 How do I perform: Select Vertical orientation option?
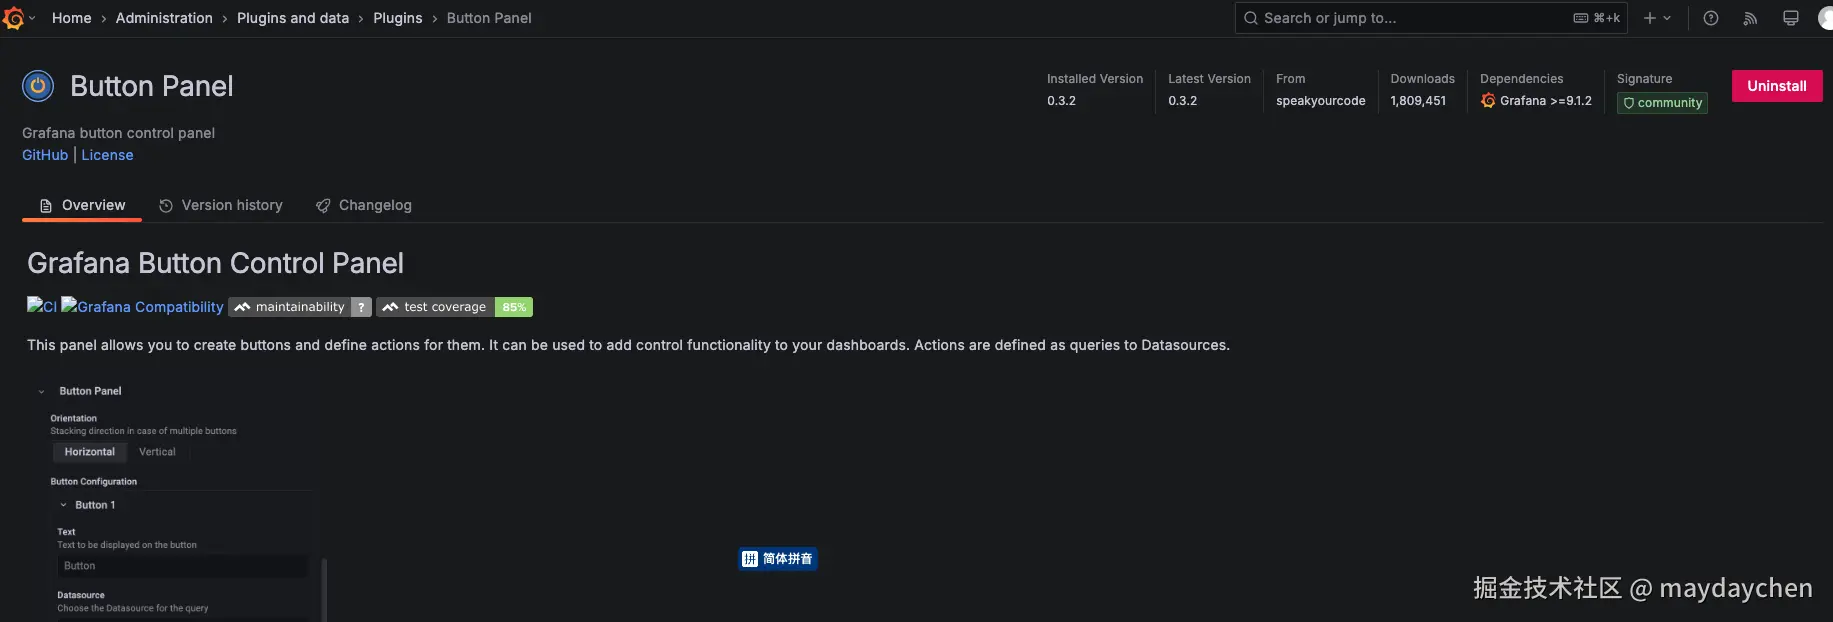[x=157, y=452]
